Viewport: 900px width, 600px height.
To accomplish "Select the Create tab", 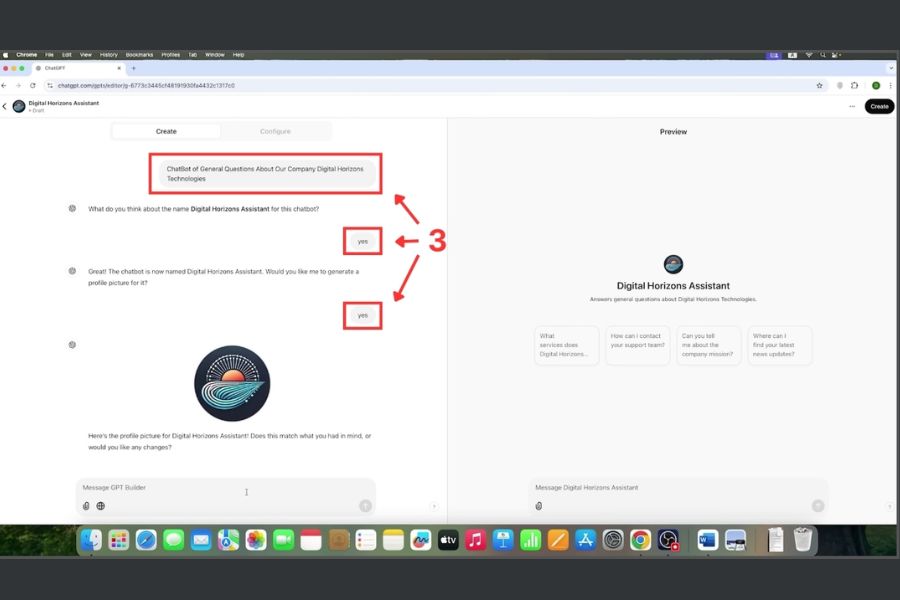I will 166,131.
